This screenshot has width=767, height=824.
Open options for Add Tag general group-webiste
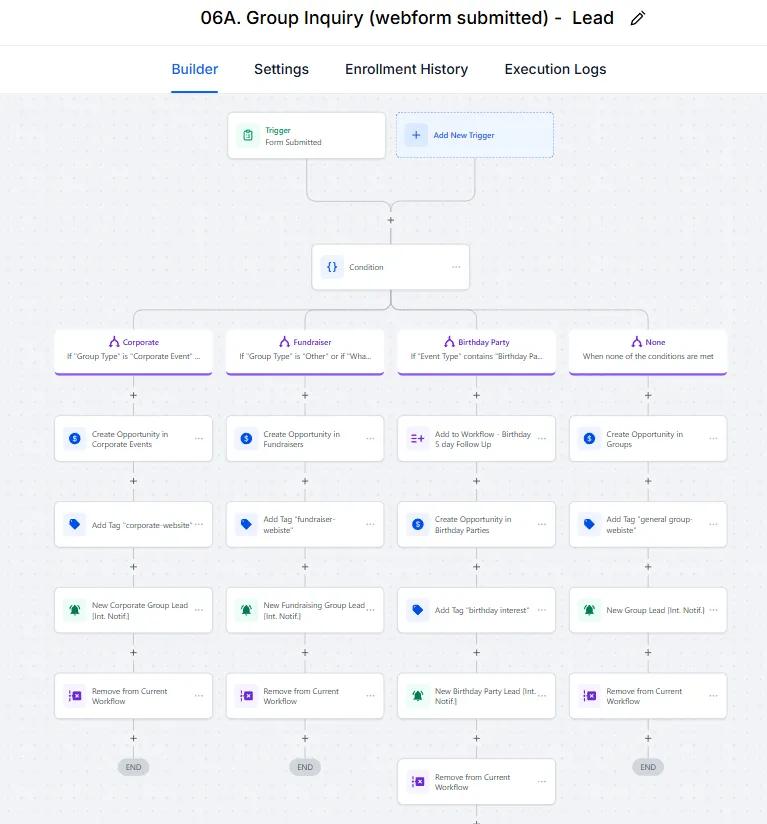click(713, 524)
